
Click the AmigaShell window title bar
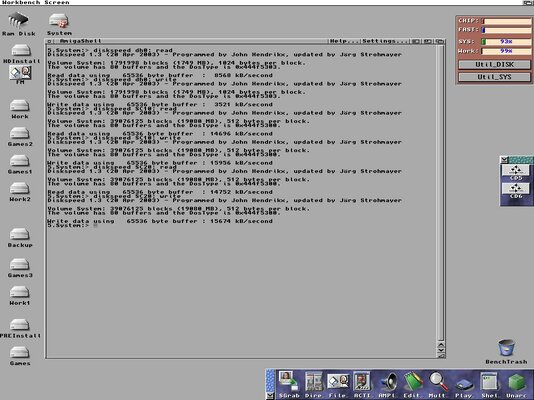click(191, 41)
